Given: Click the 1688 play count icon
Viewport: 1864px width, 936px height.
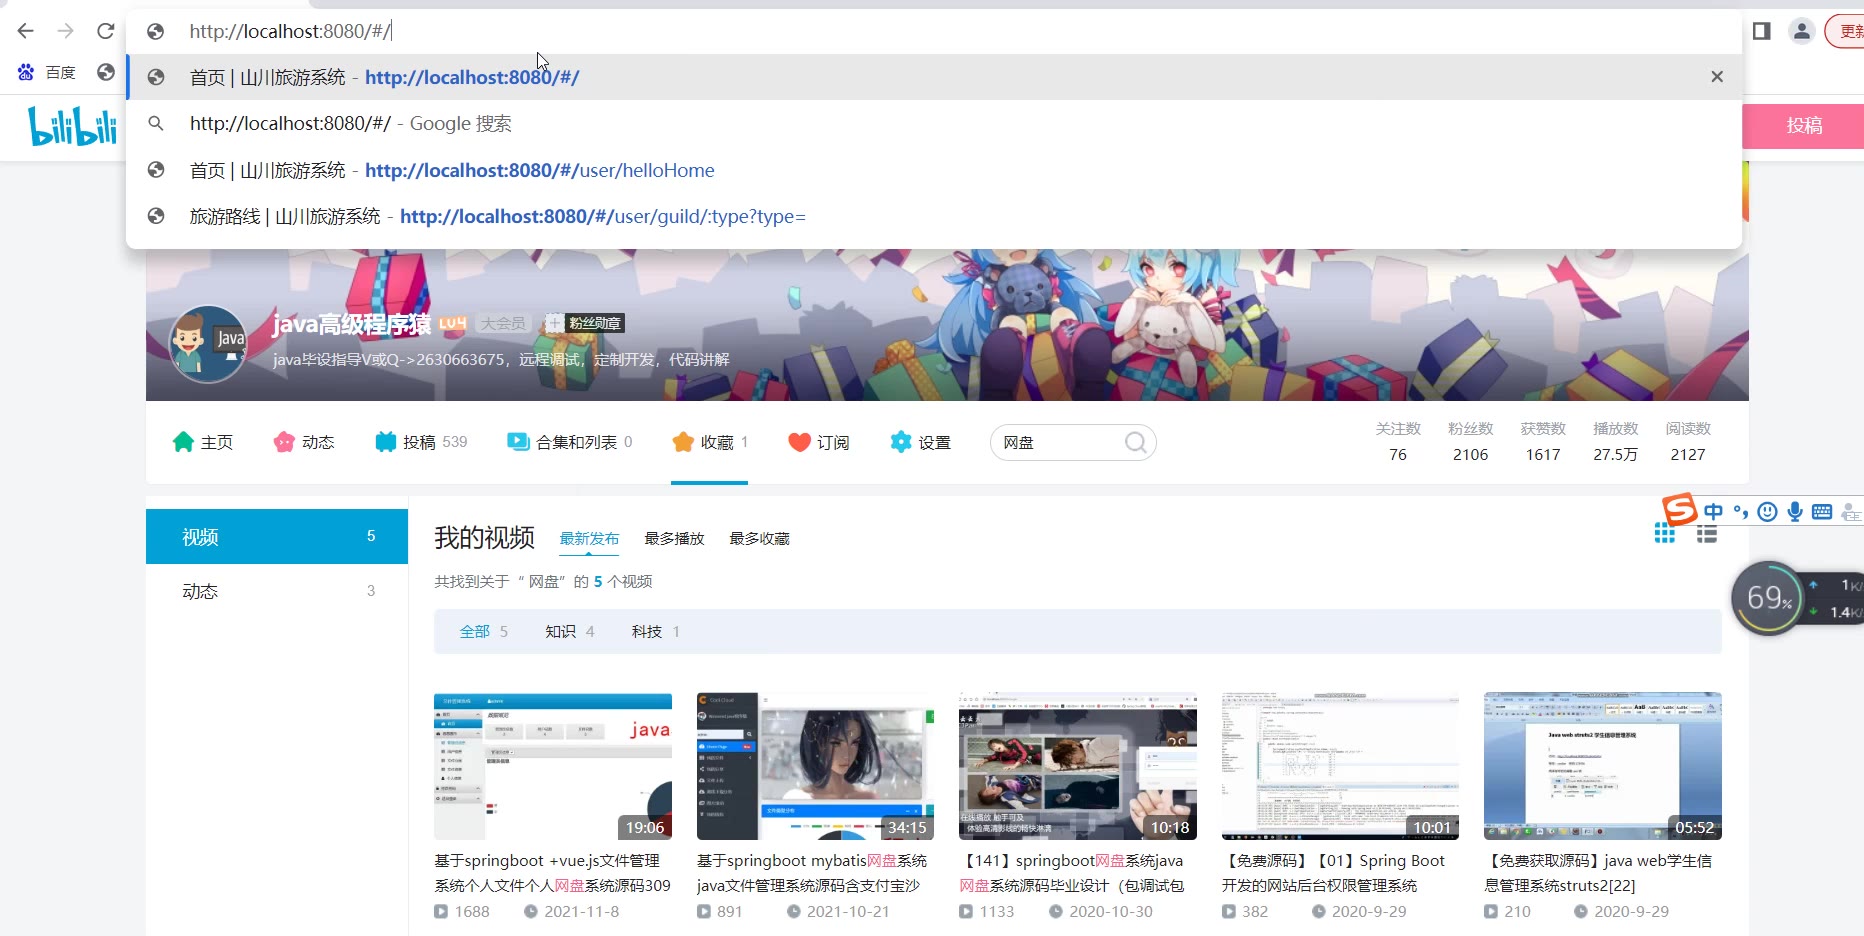Looking at the screenshot, I should [441, 911].
